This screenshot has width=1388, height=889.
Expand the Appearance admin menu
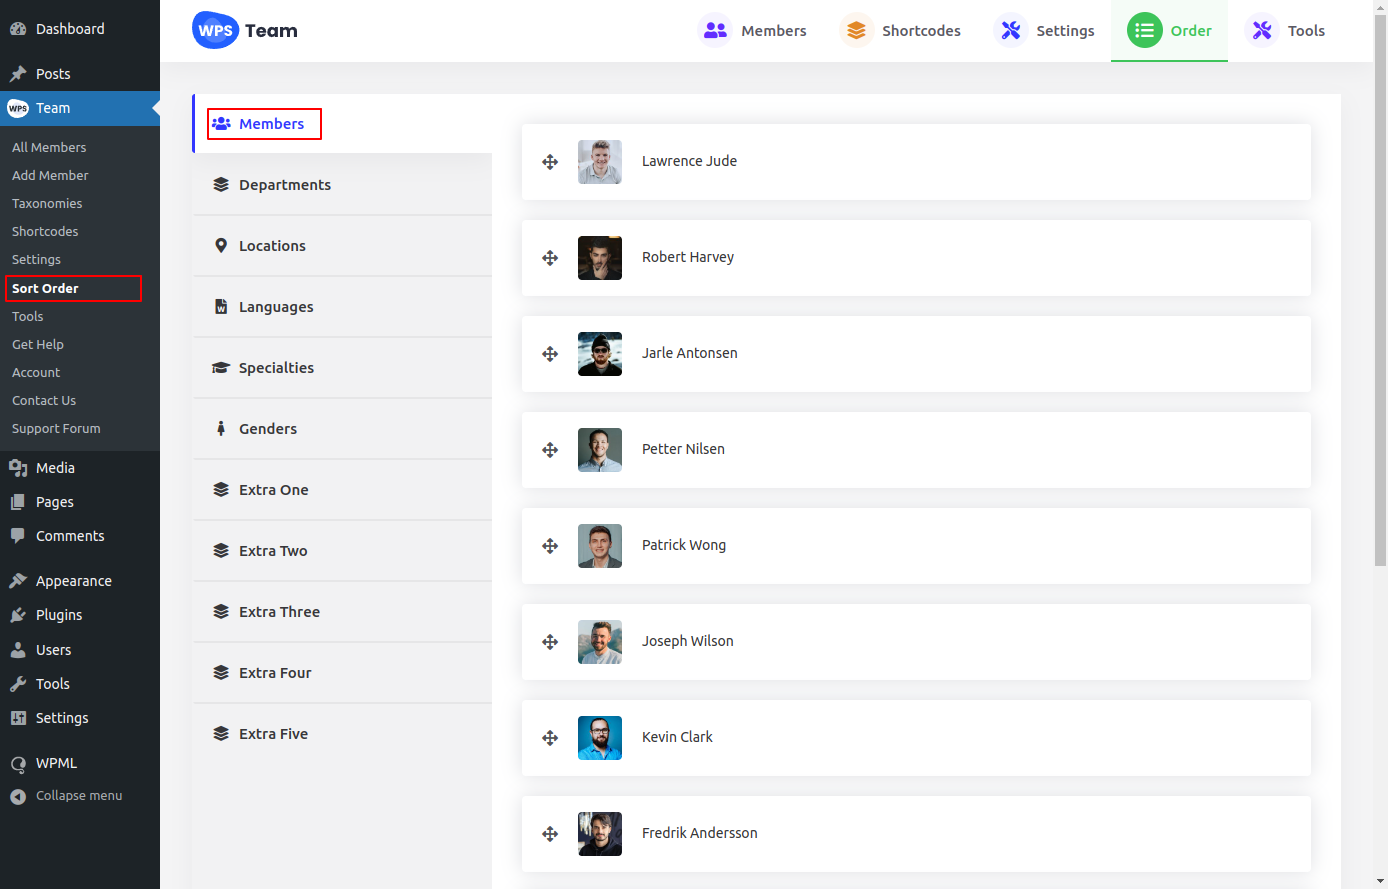pos(73,581)
